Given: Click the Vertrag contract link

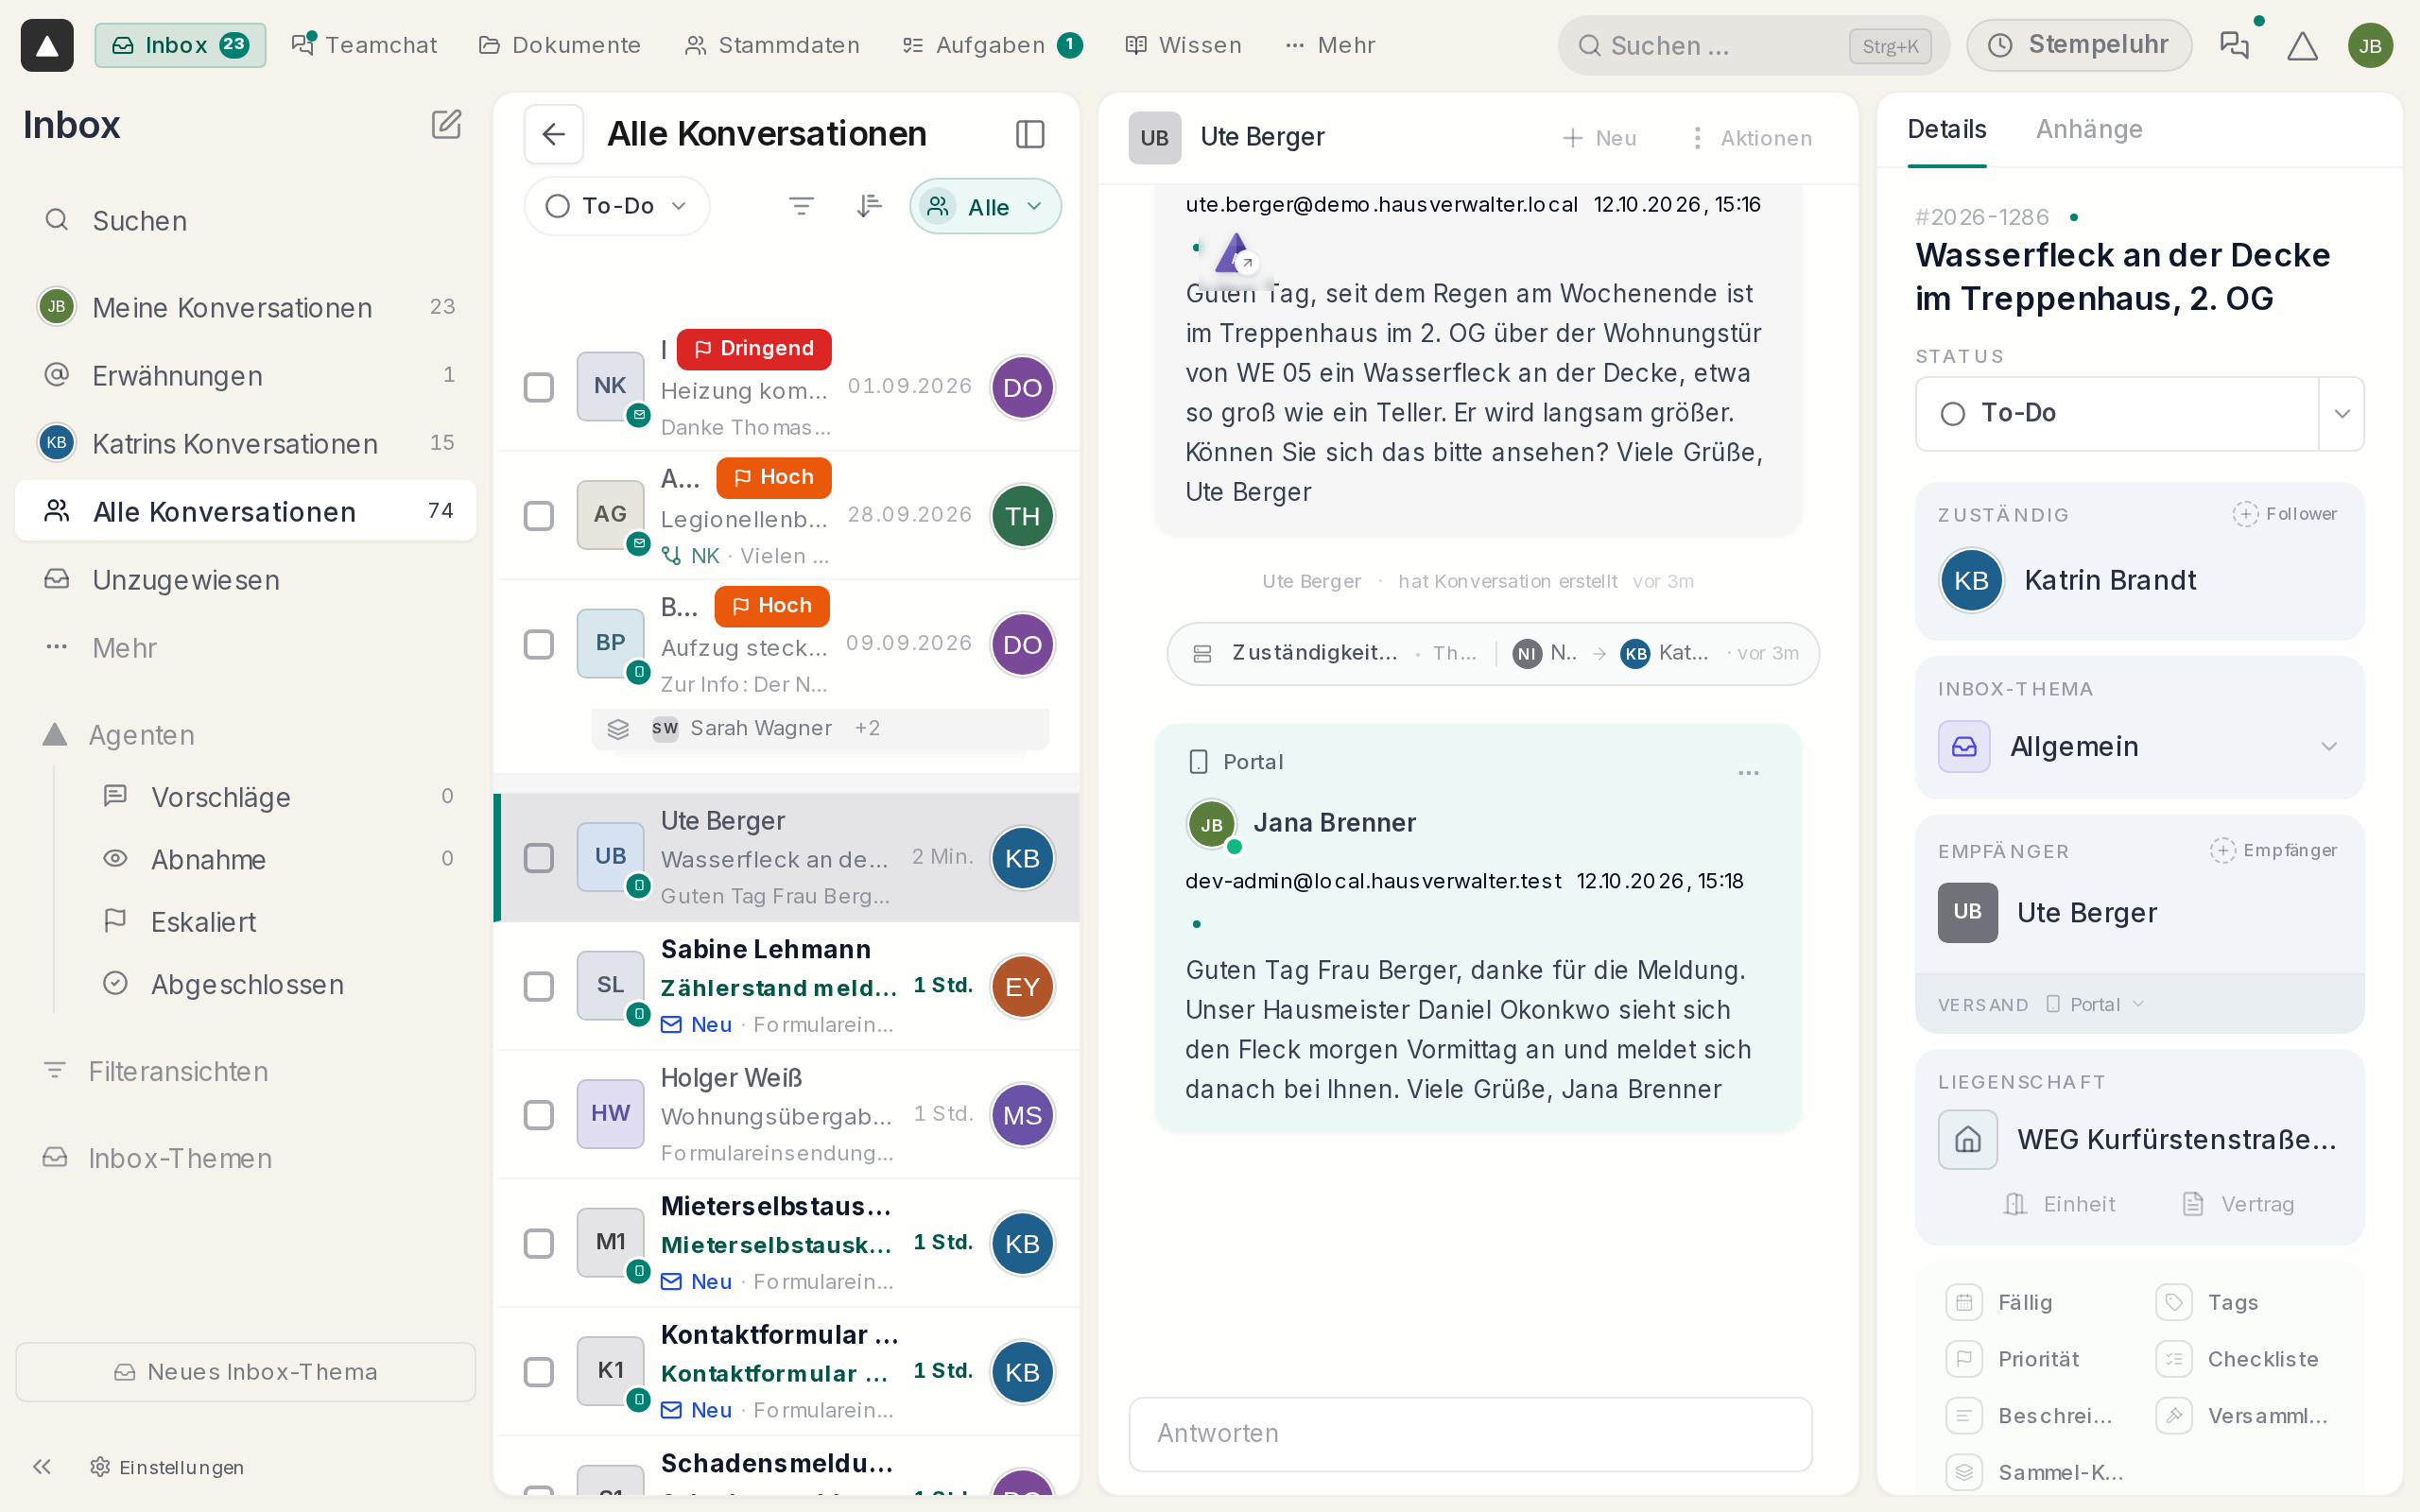Looking at the screenshot, I should click(2238, 1204).
